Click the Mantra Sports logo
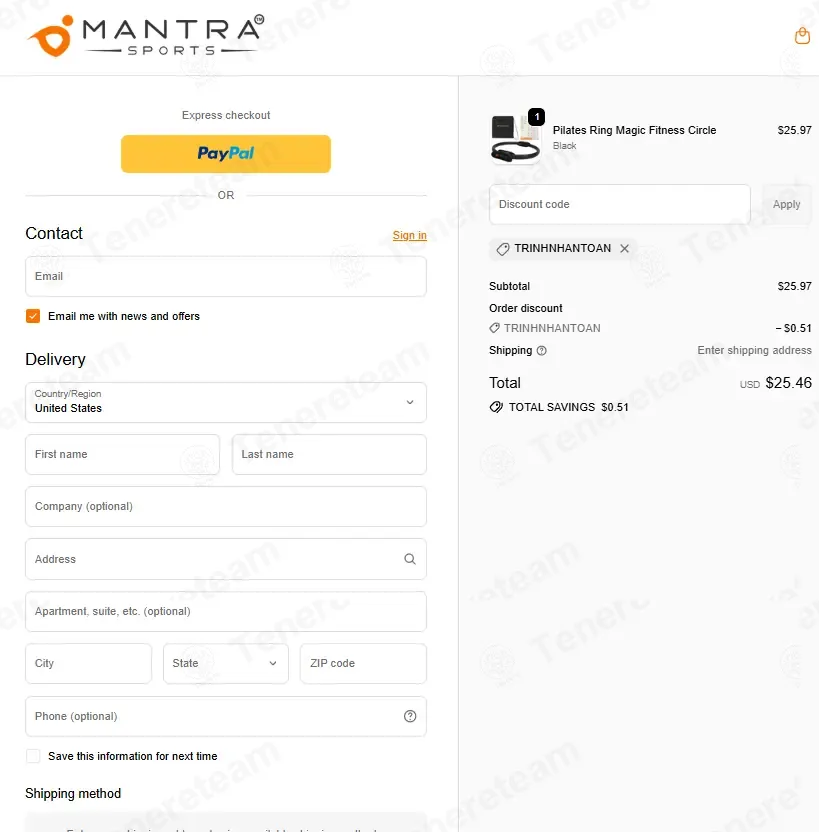The image size is (819, 832). click(x=146, y=36)
